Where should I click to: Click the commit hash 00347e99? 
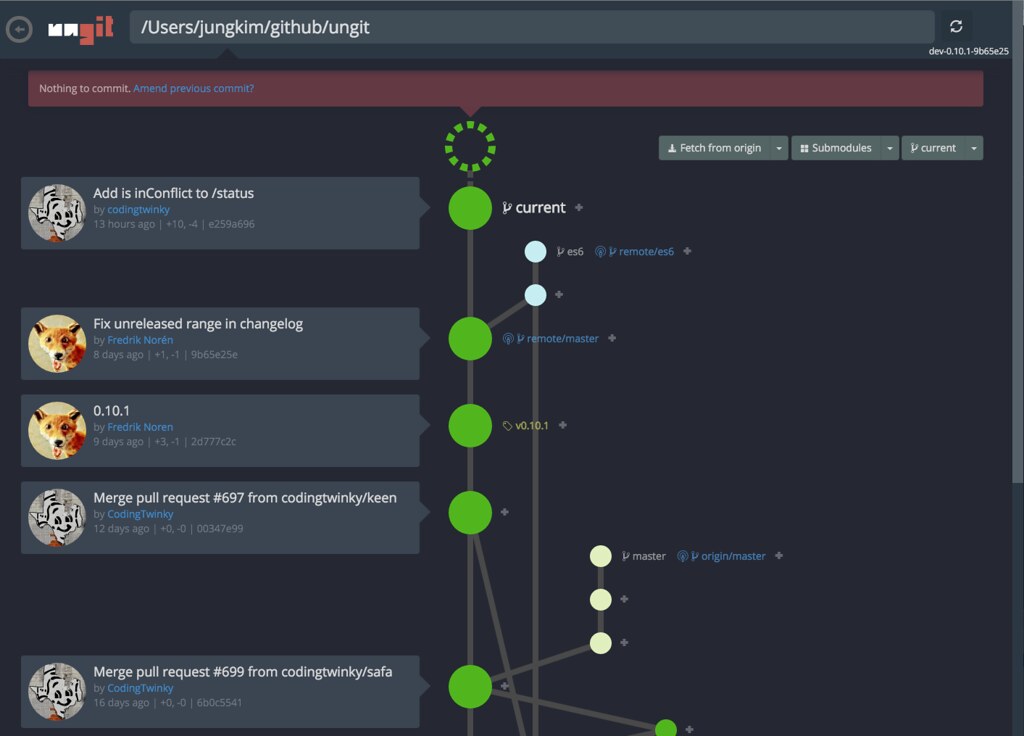point(219,528)
